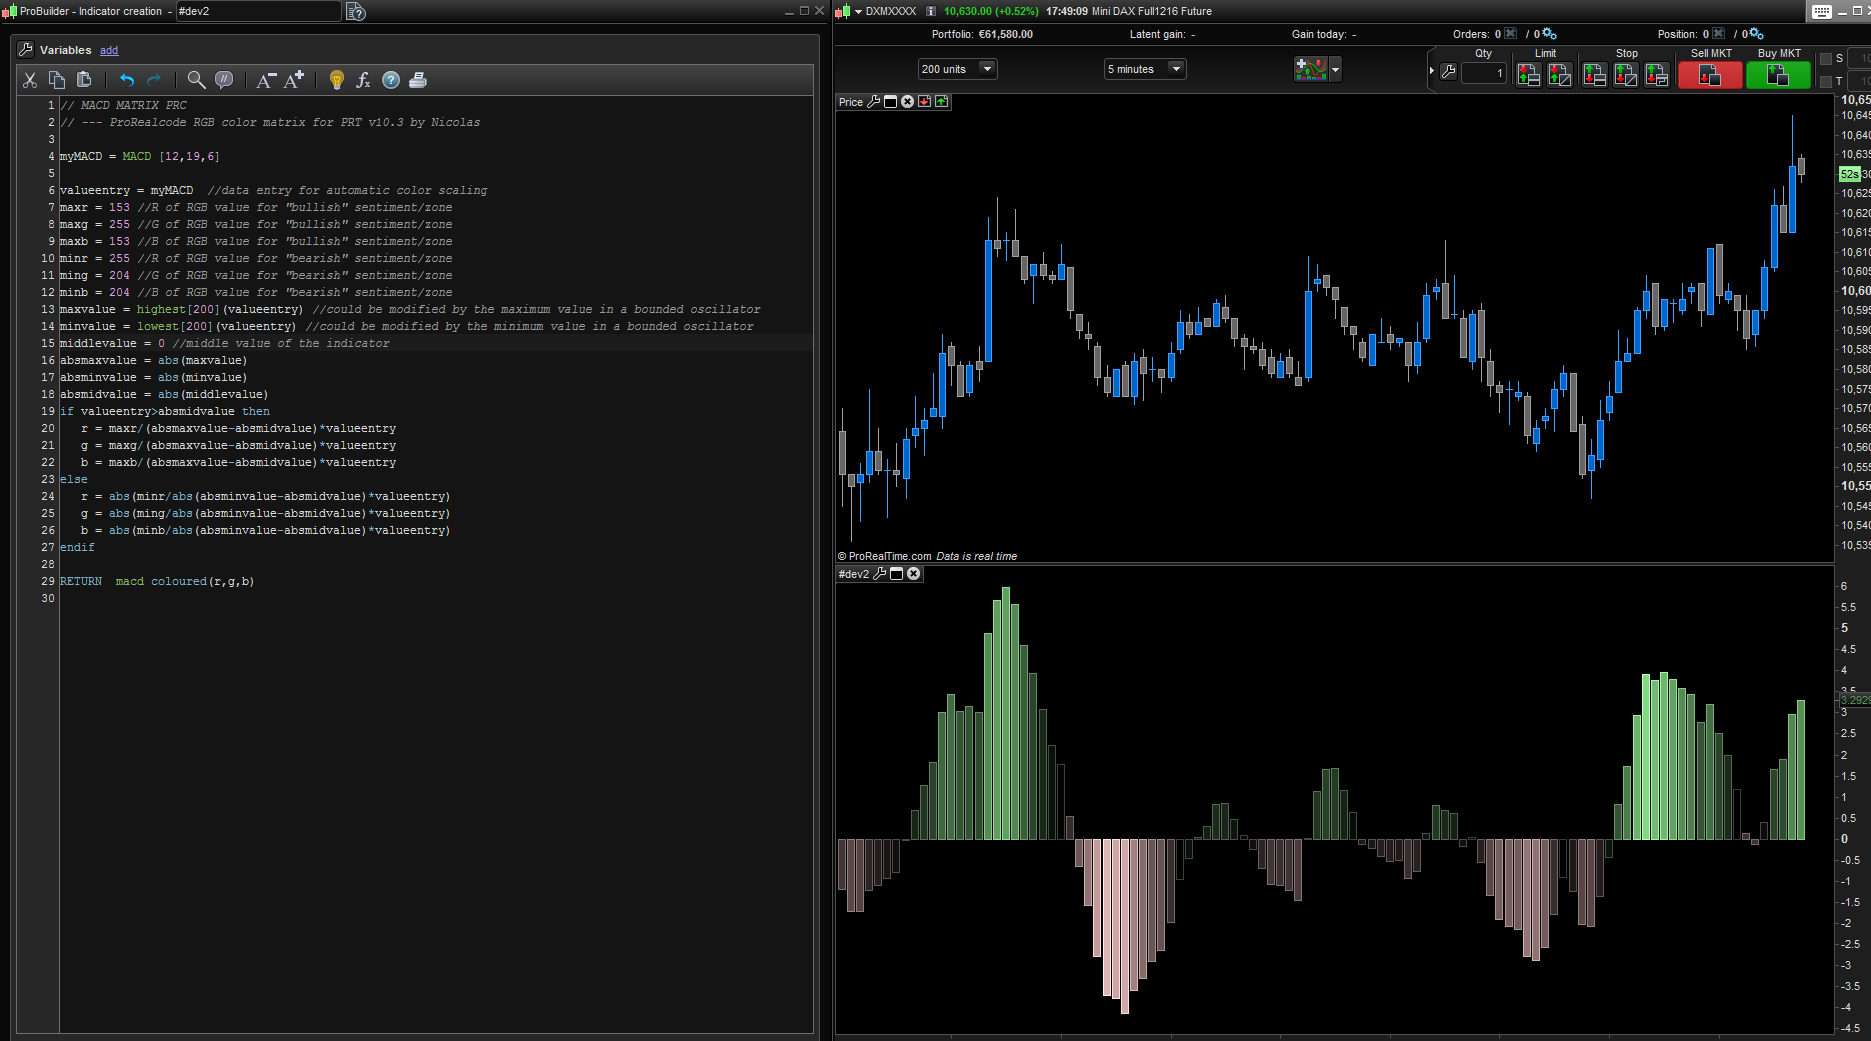Viewport: 1871px width, 1041px height.
Task: Open the ProBuilder documentation help icon
Action: click(356, 11)
